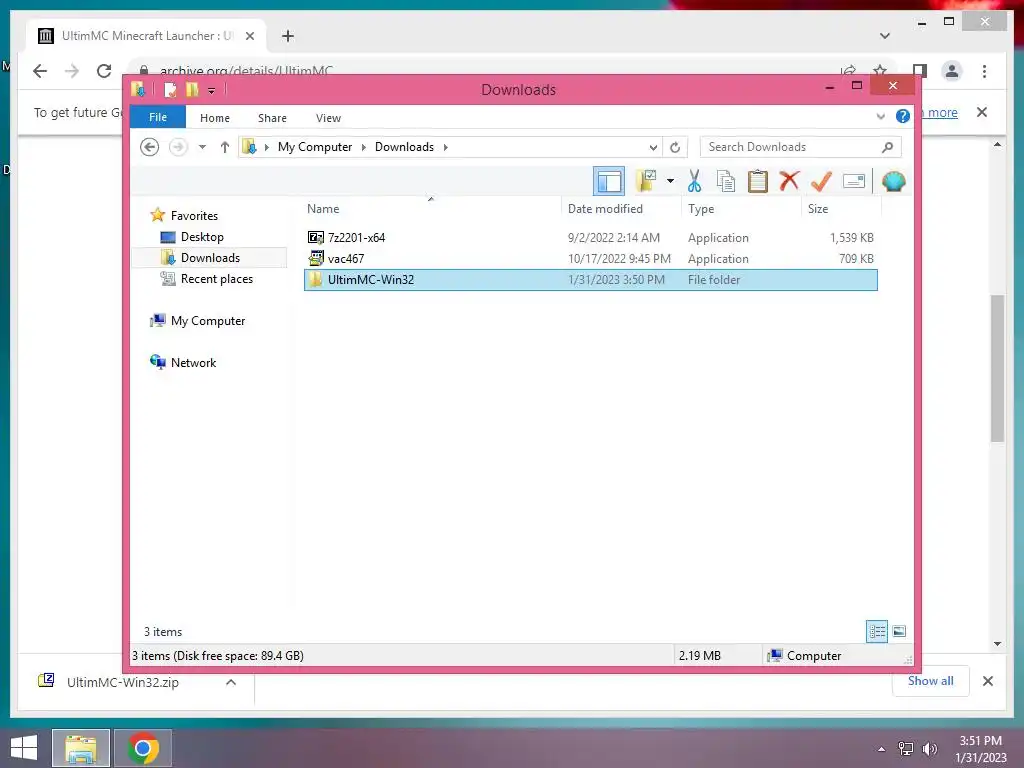This screenshot has height=768, width=1024.
Task: Select My Computer in navigation pane
Action: 208,321
